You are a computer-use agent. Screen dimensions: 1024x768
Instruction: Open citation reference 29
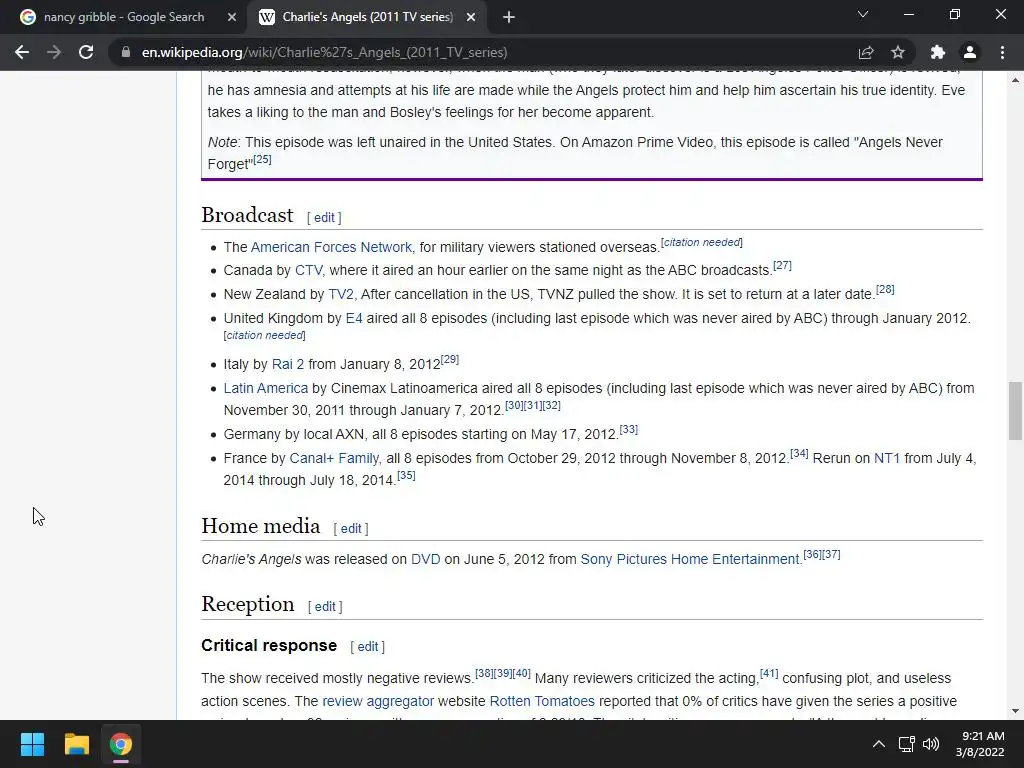(x=450, y=359)
